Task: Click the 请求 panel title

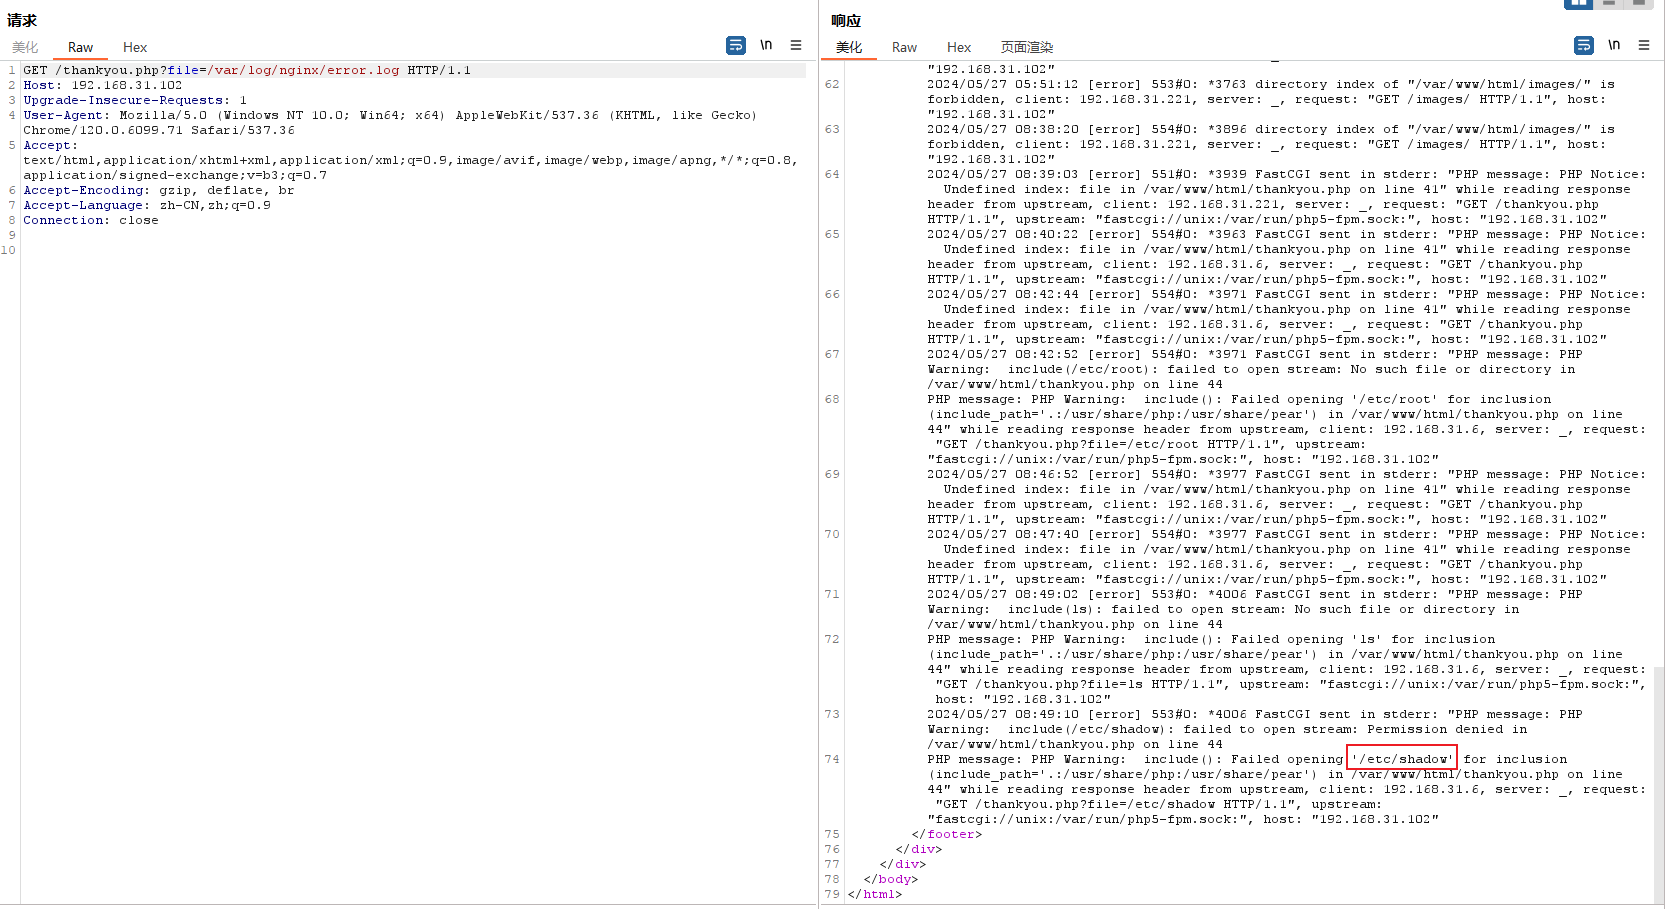Action: coord(22,20)
